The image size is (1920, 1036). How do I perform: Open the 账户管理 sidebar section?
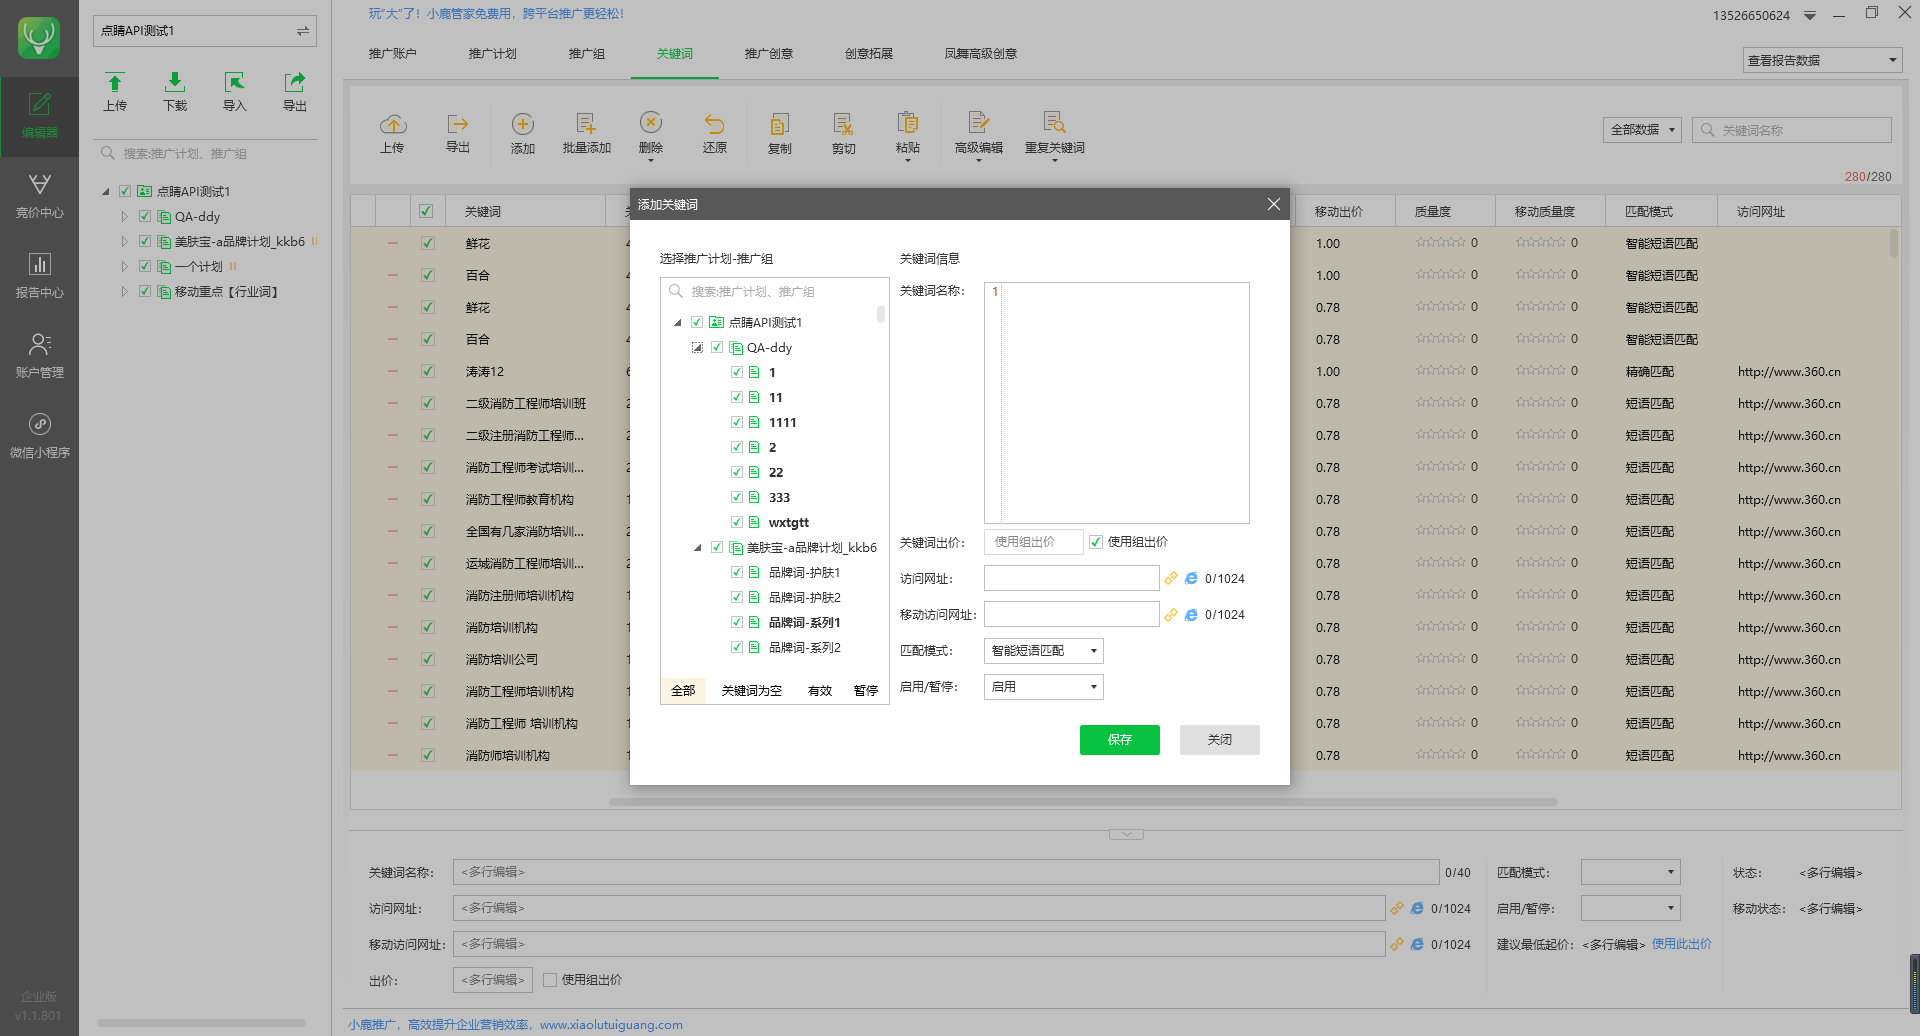[39, 356]
